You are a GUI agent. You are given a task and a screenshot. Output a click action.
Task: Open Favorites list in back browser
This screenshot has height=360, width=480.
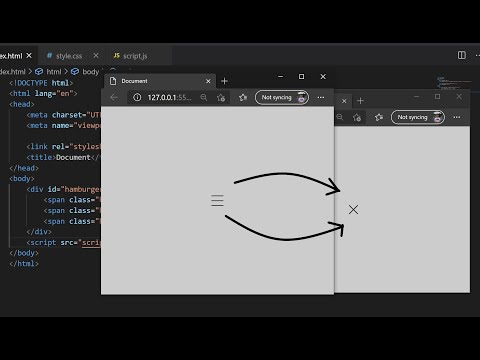379,117
